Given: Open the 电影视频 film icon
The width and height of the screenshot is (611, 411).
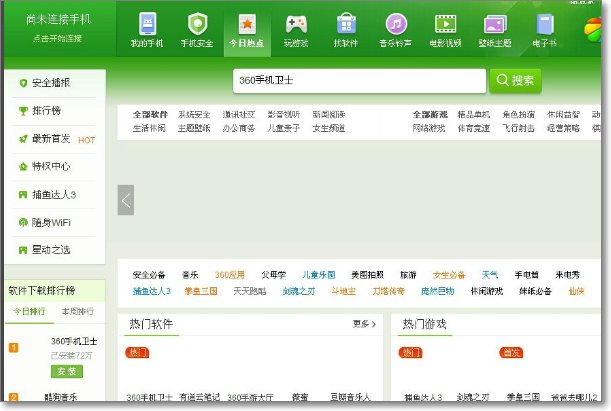Looking at the screenshot, I should (445, 24).
